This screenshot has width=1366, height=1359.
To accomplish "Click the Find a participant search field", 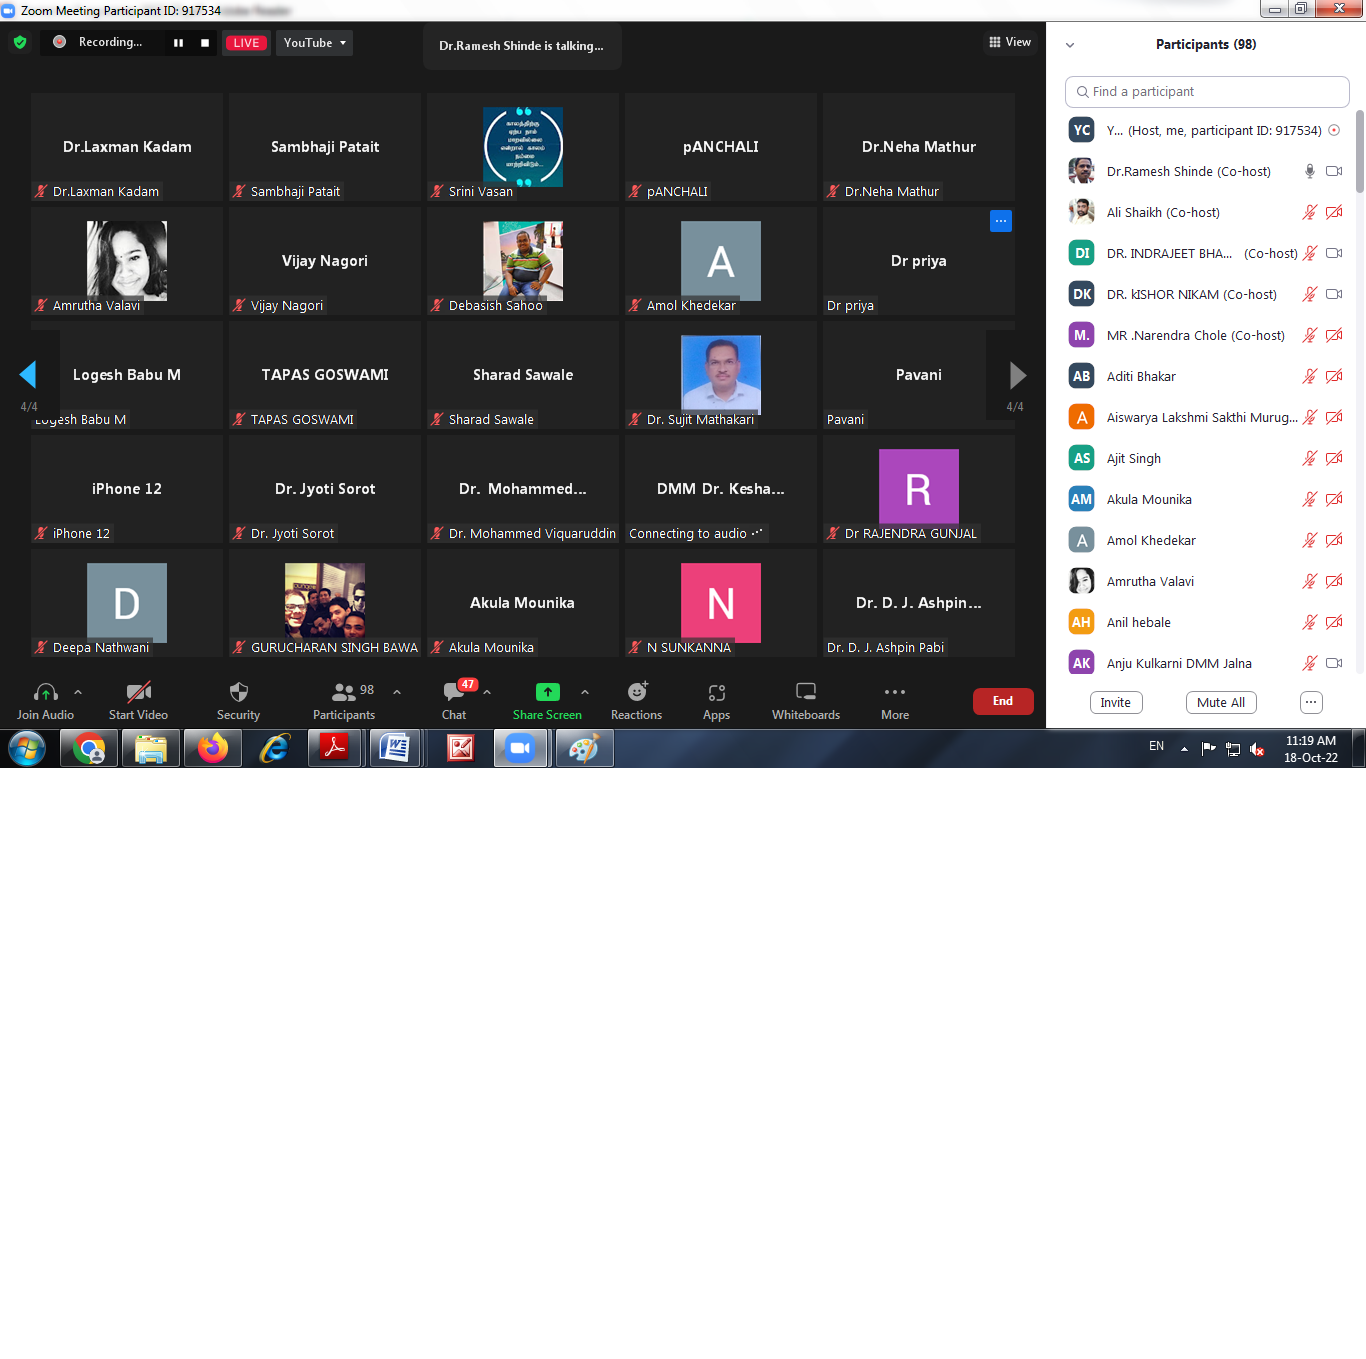I will point(1207,92).
